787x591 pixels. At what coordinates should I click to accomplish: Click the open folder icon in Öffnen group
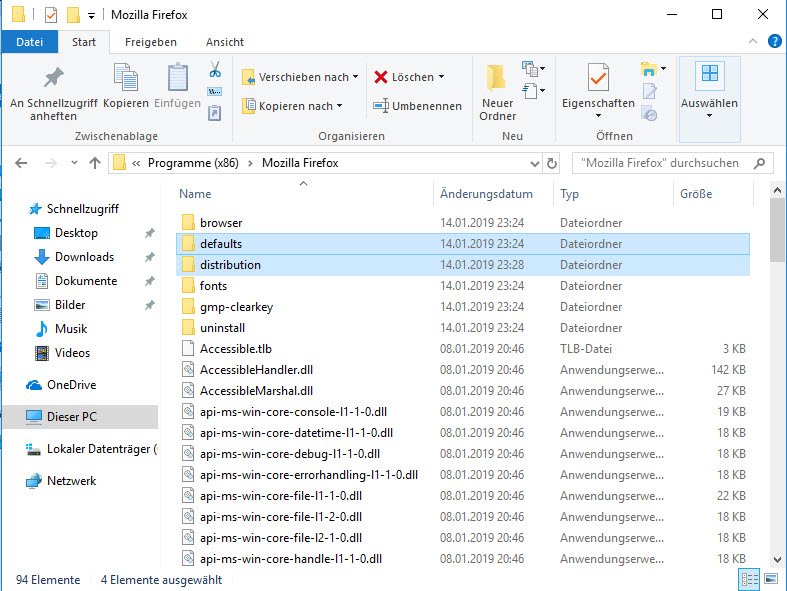[x=649, y=69]
